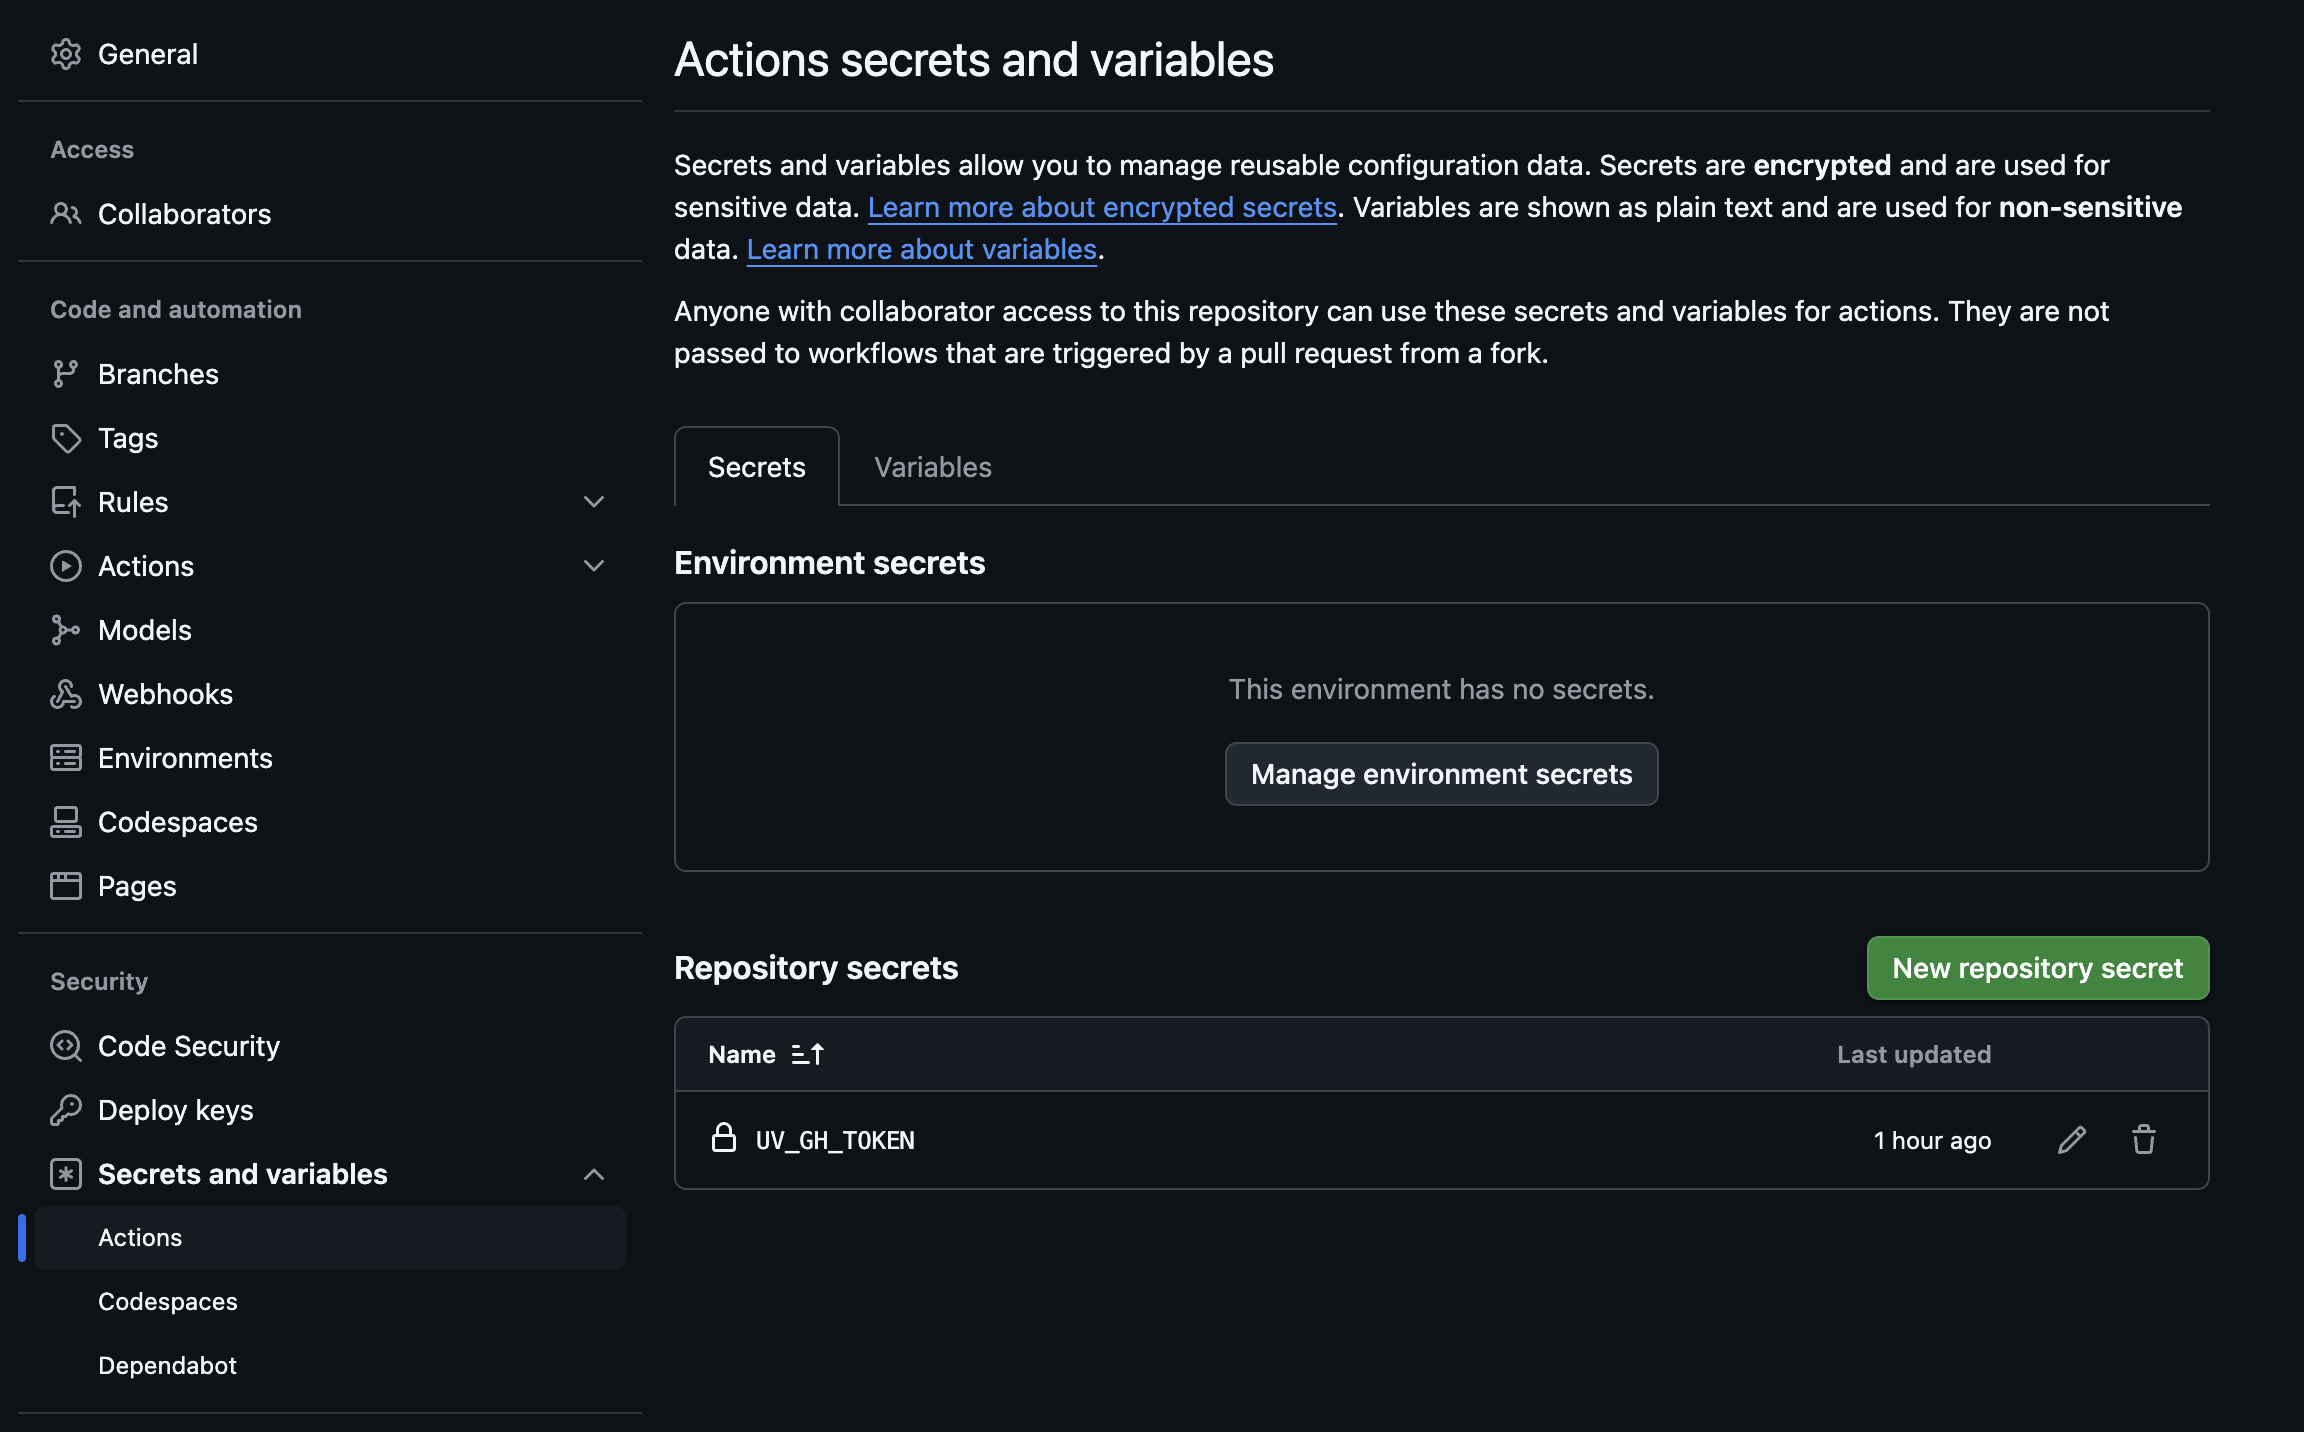This screenshot has width=2304, height=1432.
Task: Click the Code Security shield icon
Action: (66, 1046)
